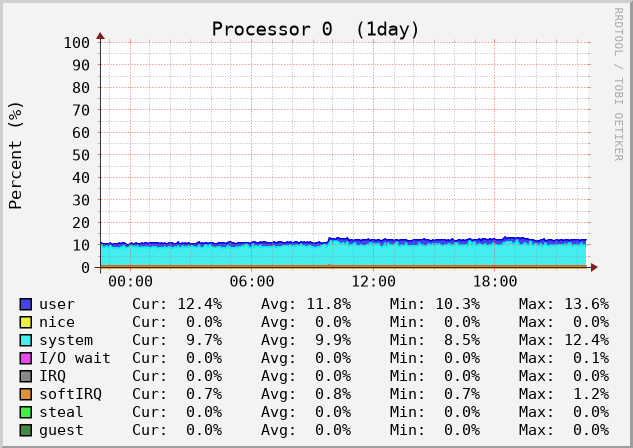
Task: Click the blue user legend swatch
Action: tap(26, 304)
